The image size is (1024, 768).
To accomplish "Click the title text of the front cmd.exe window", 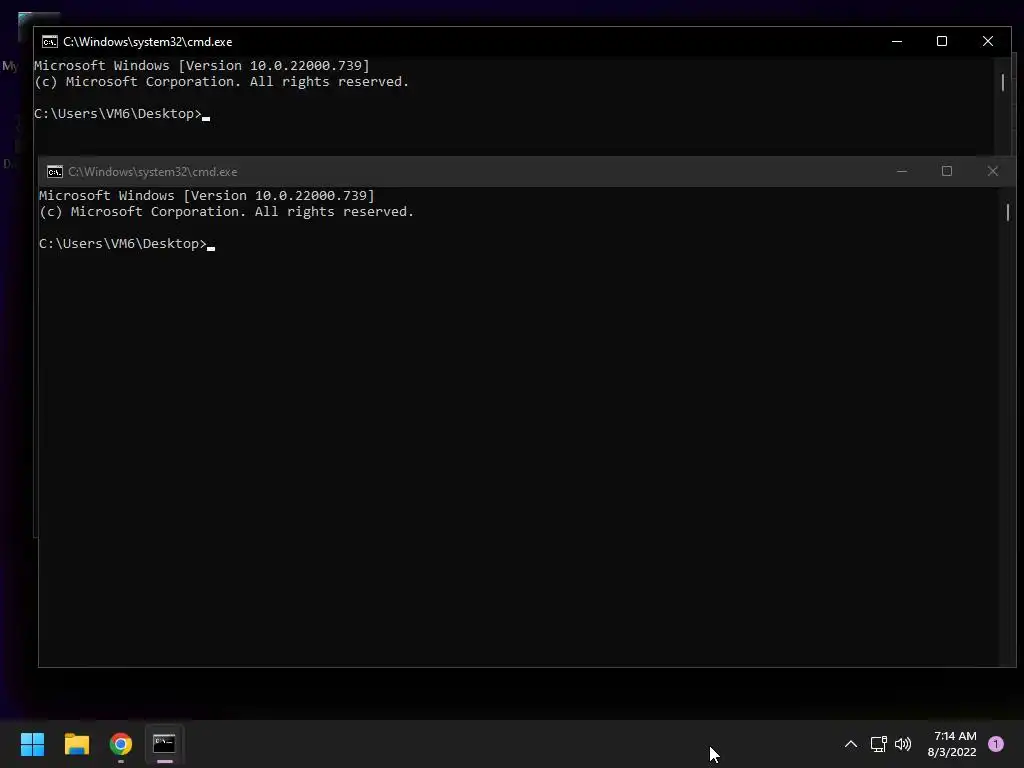I will click(x=153, y=172).
